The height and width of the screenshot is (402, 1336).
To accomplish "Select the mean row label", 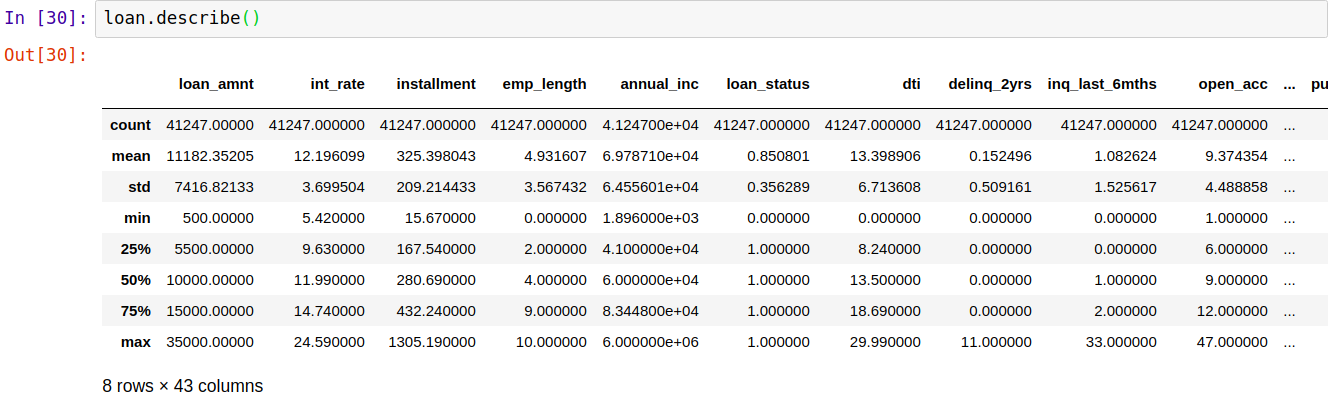I will 132,156.
